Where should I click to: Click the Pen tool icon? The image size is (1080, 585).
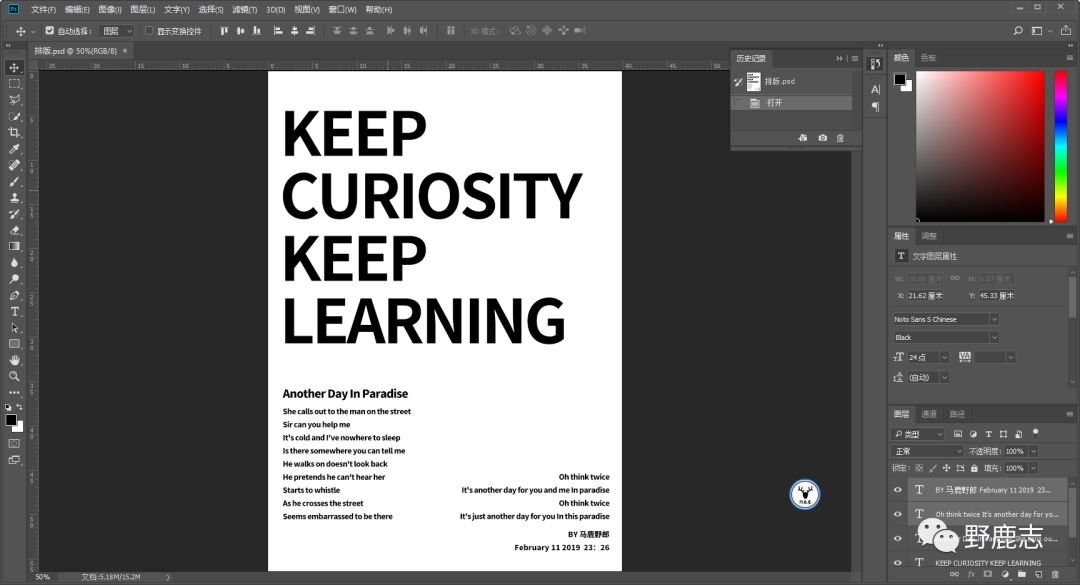pyautogui.click(x=14, y=295)
